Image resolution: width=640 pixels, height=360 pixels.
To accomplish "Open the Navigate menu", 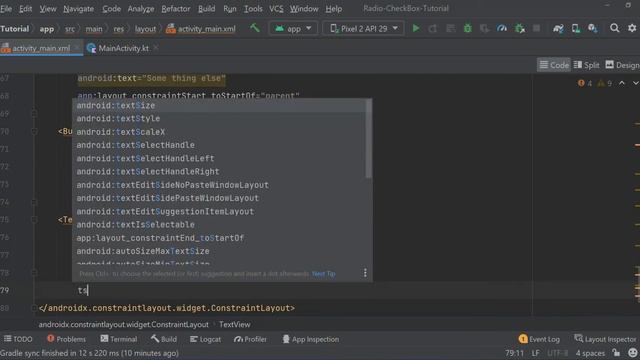I will 78,9.
